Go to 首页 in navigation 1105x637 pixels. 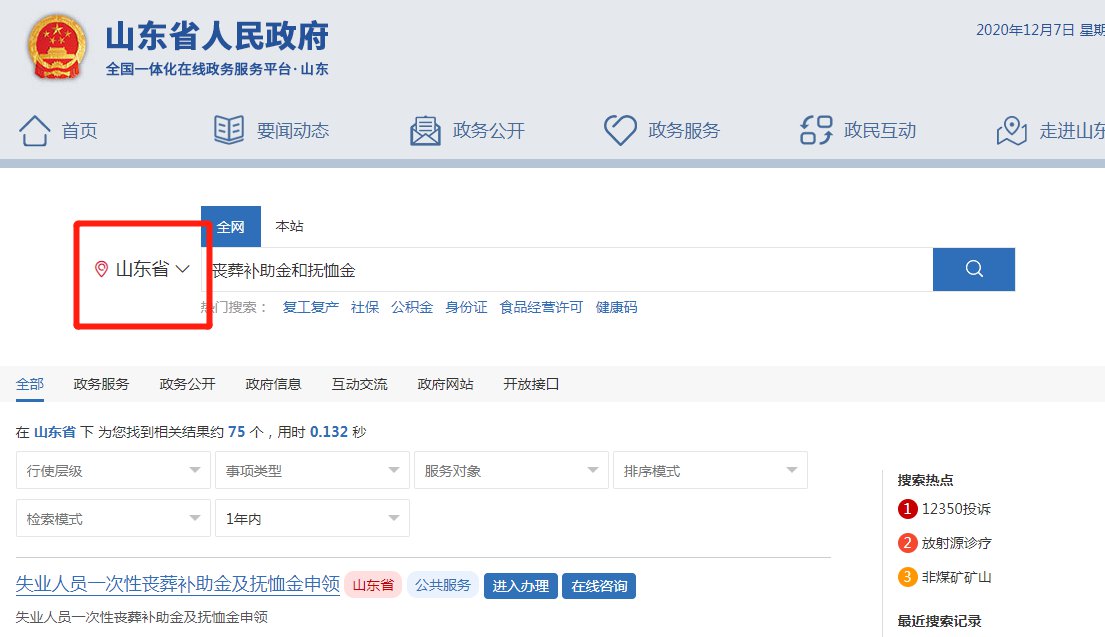tap(80, 130)
